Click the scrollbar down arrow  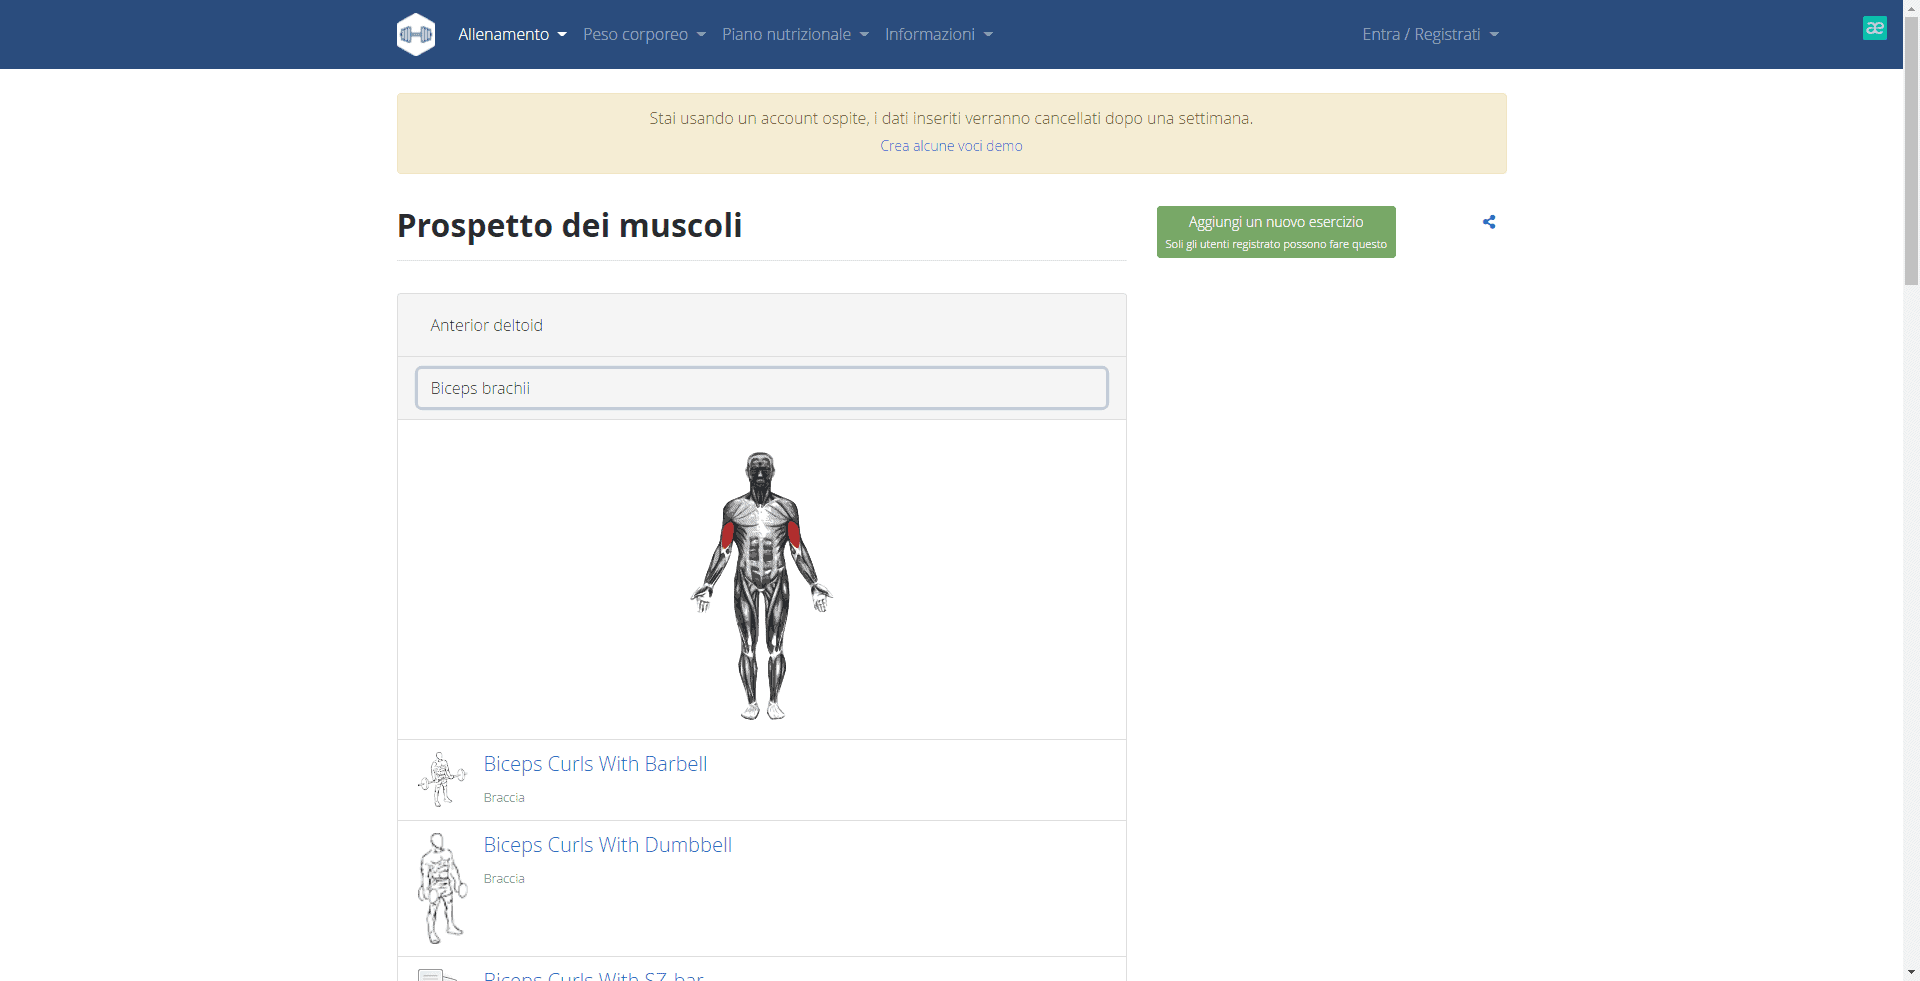(x=1911, y=972)
